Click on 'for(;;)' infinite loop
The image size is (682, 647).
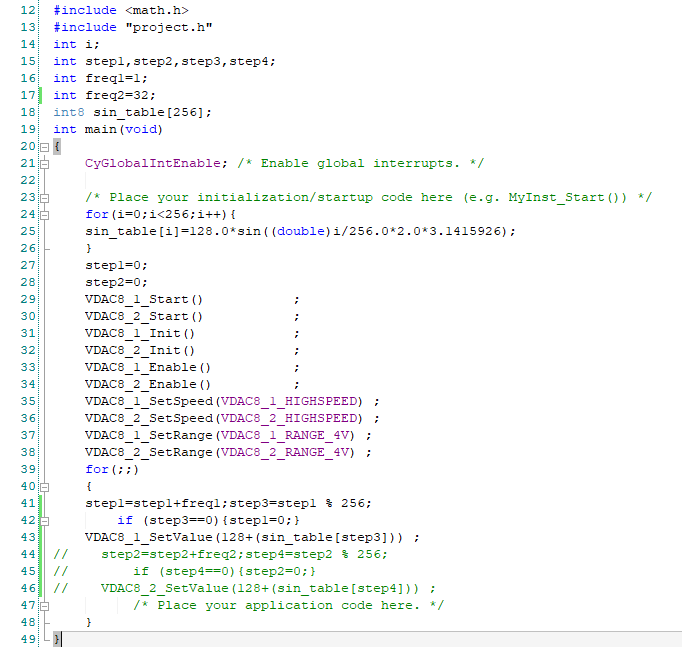click(x=112, y=470)
